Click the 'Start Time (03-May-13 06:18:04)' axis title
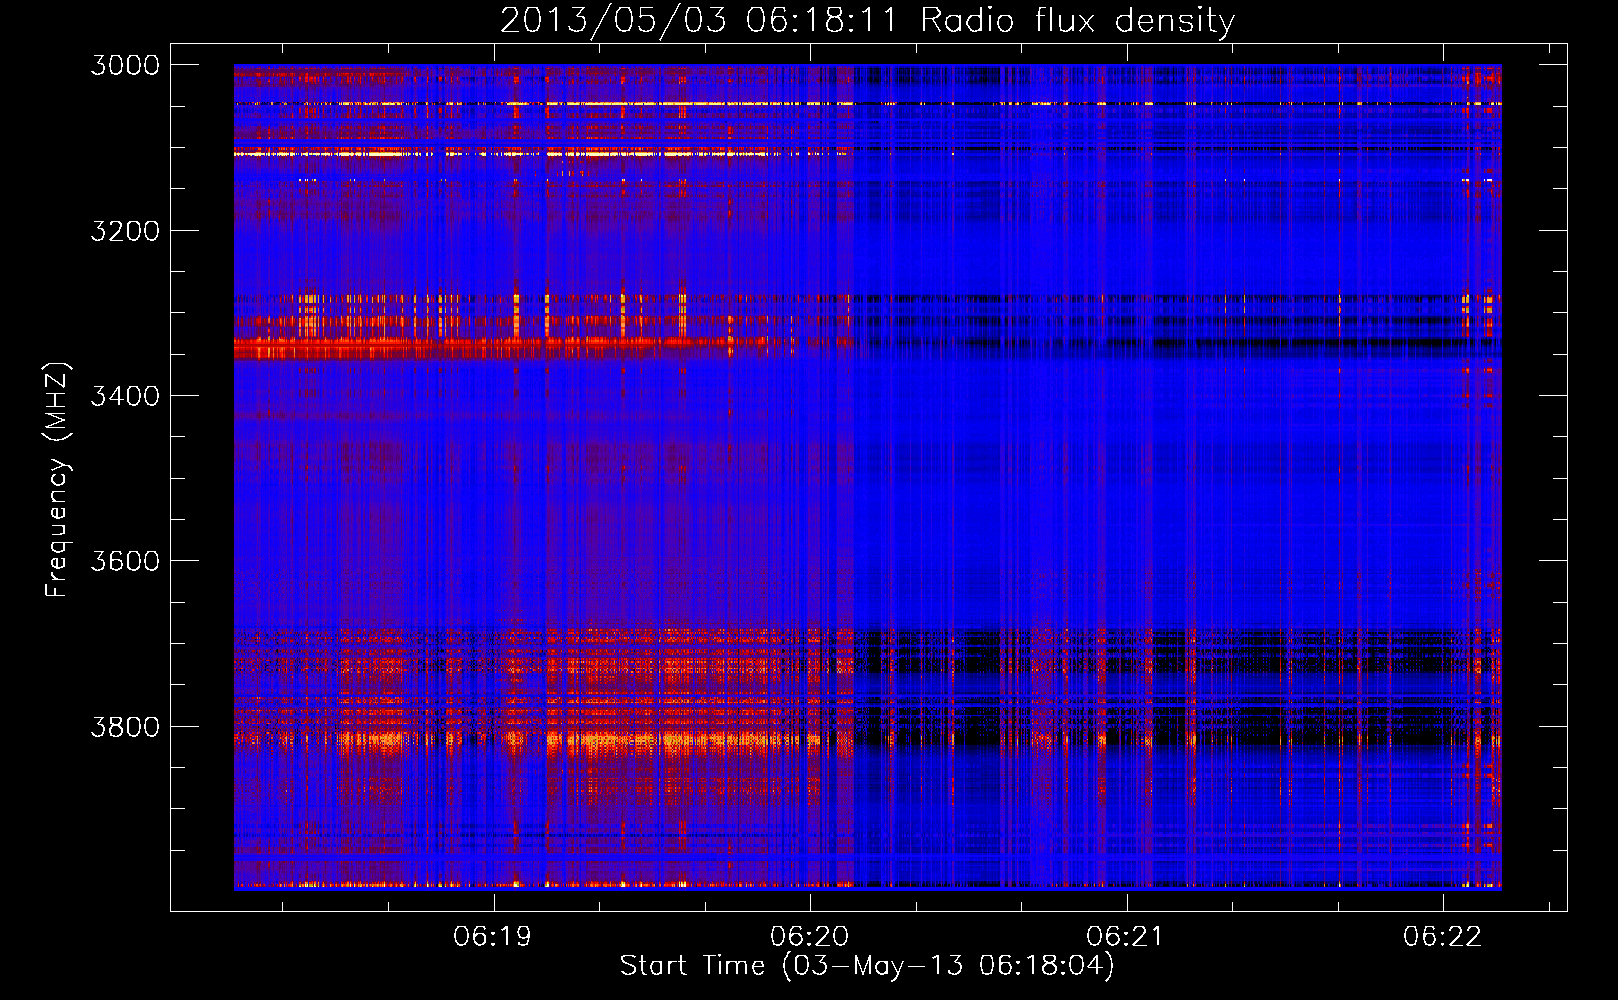Image resolution: width=1618 pixels, height=1000 pixels. 867,966
